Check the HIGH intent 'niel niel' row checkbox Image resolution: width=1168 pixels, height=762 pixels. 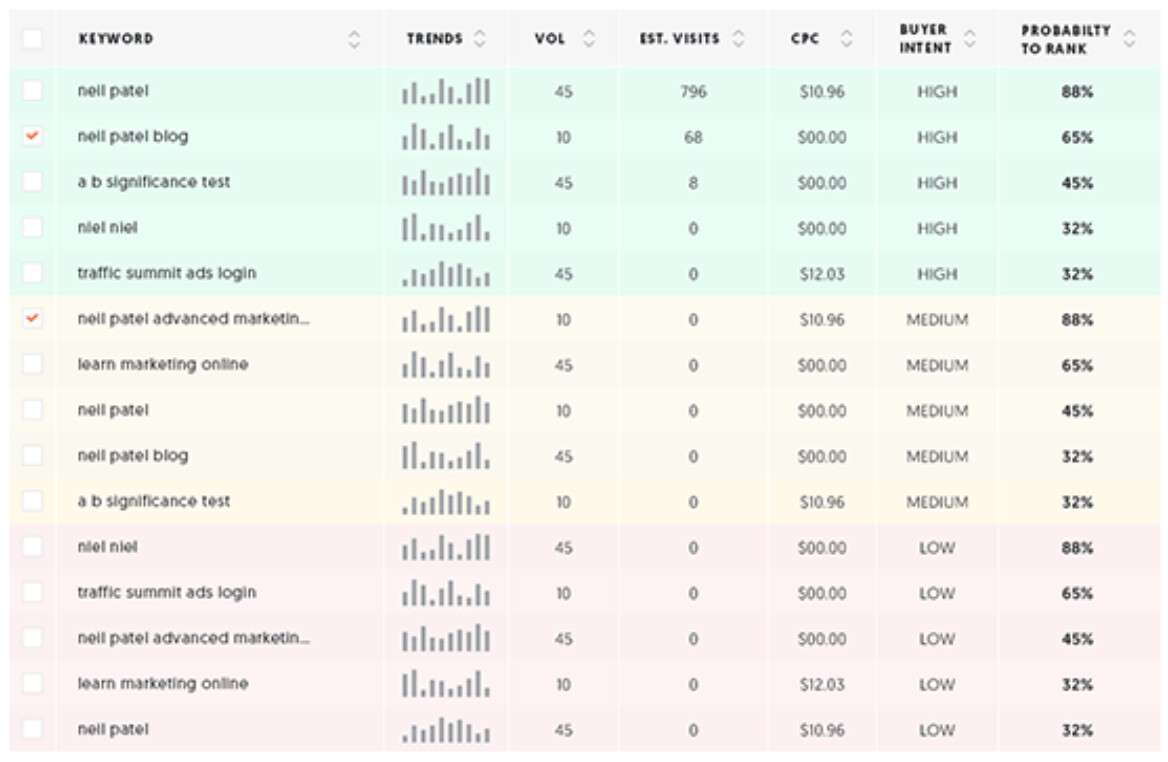coord(33,227)
